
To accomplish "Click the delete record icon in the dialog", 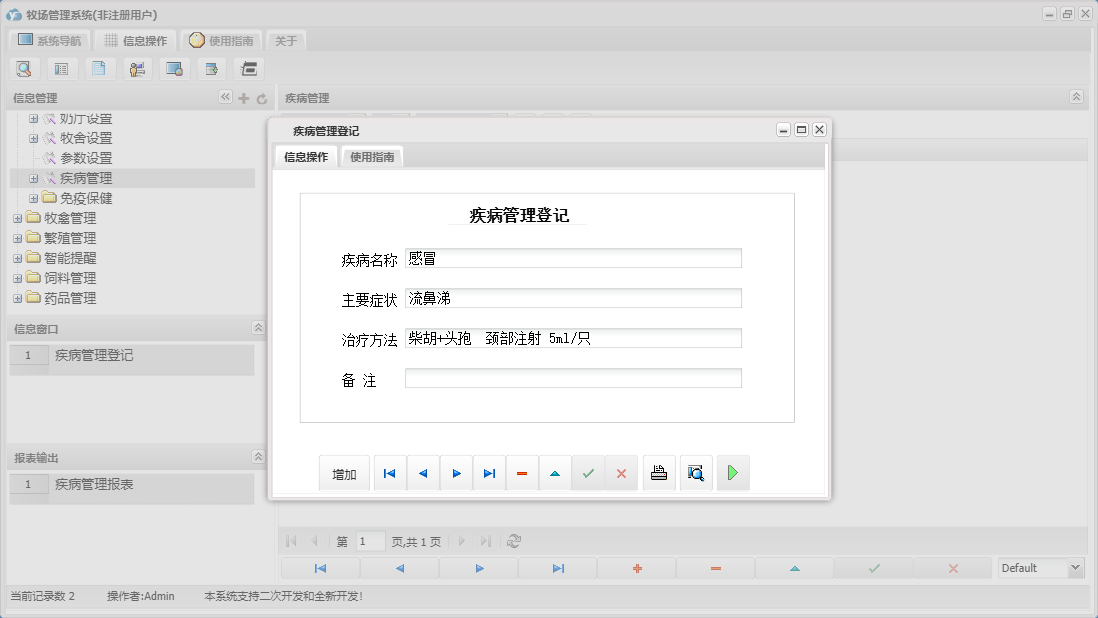I will (522, 472).
